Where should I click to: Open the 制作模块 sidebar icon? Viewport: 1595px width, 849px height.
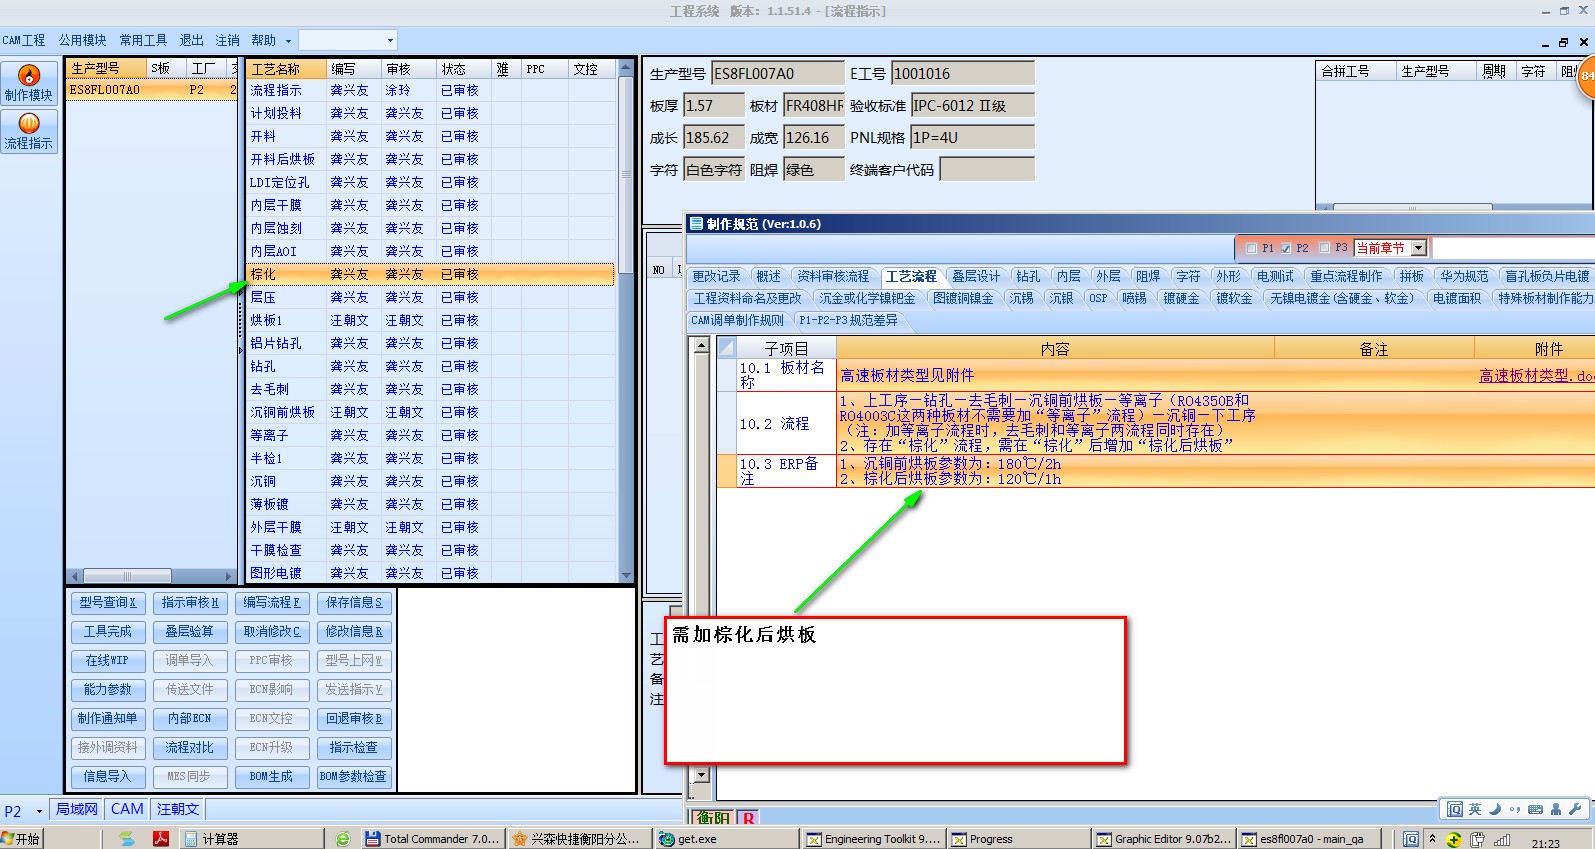pos(29,84)
